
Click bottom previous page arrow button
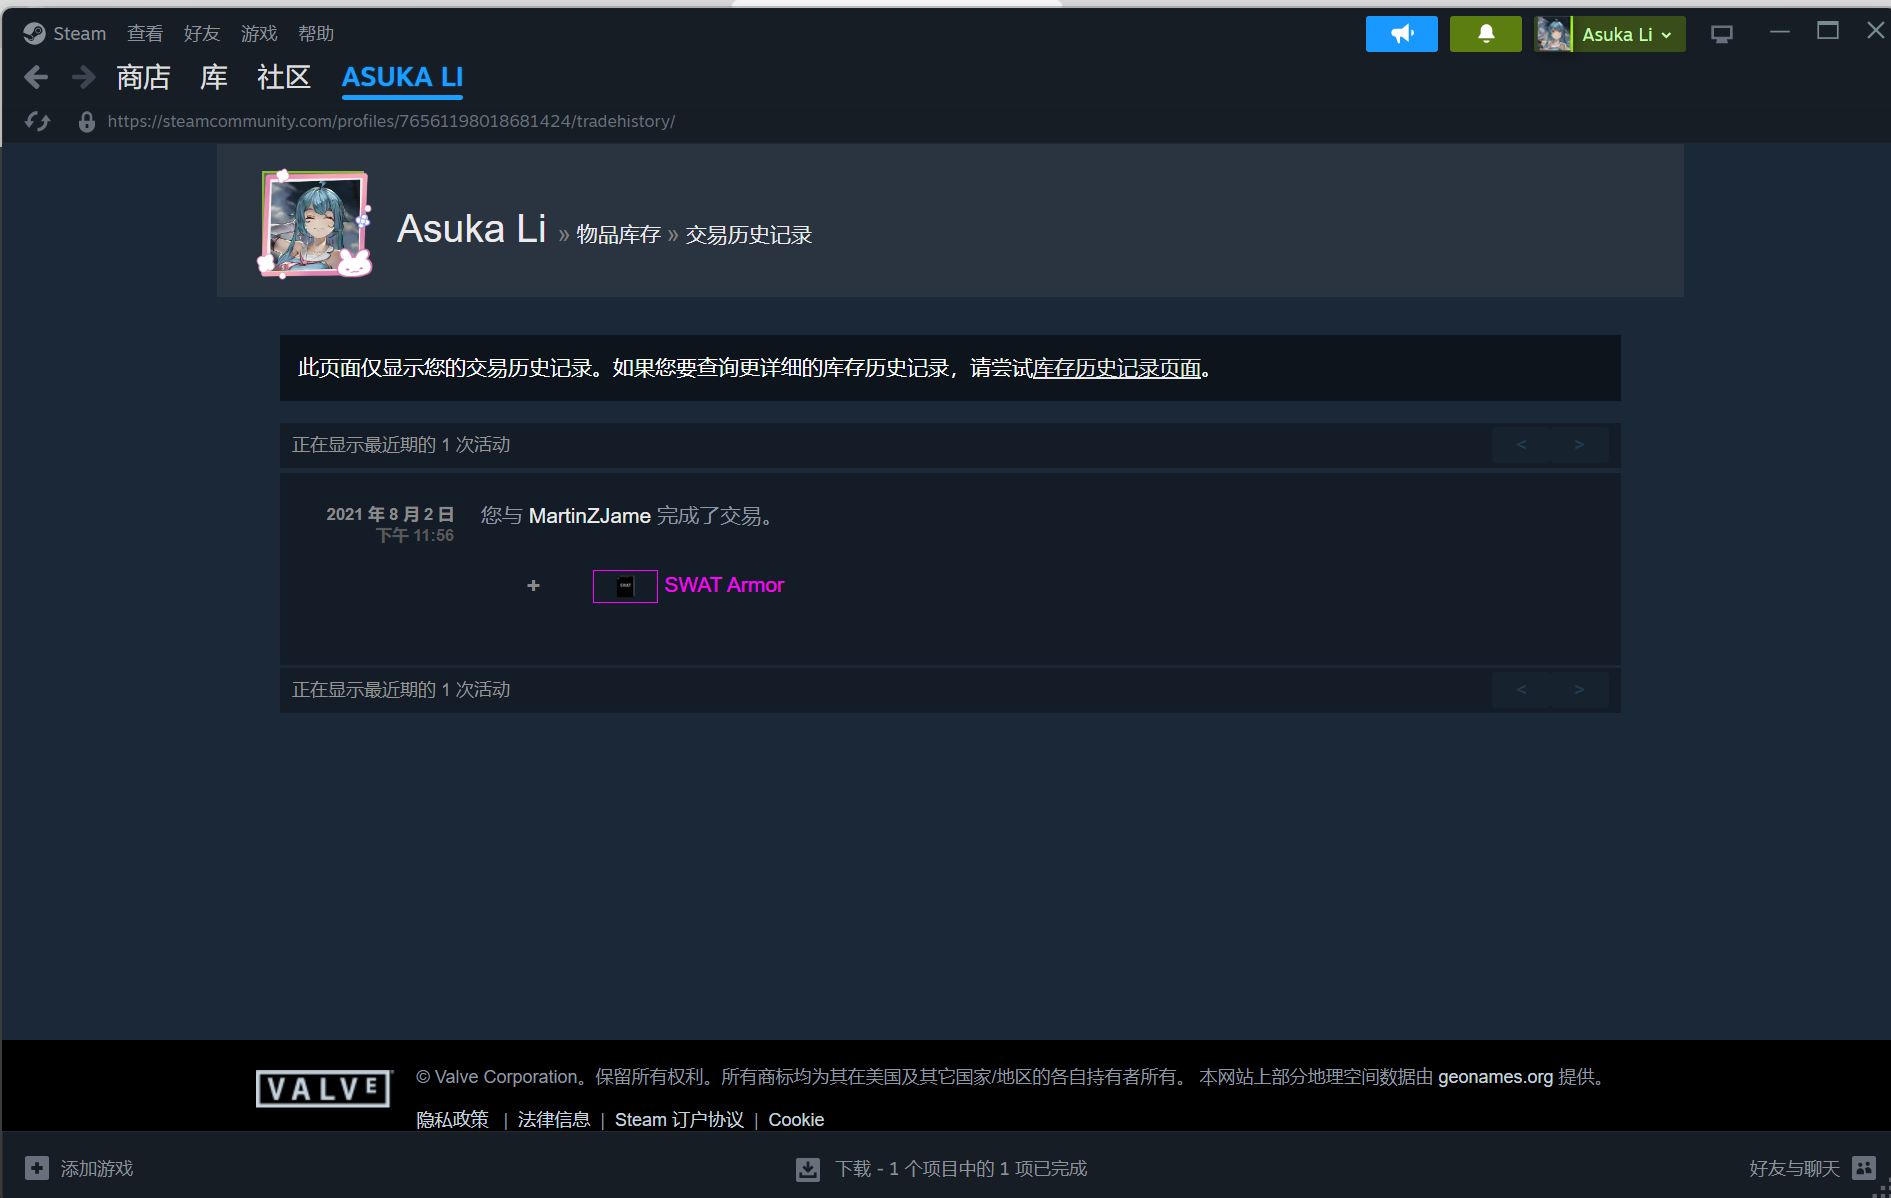1521,690
